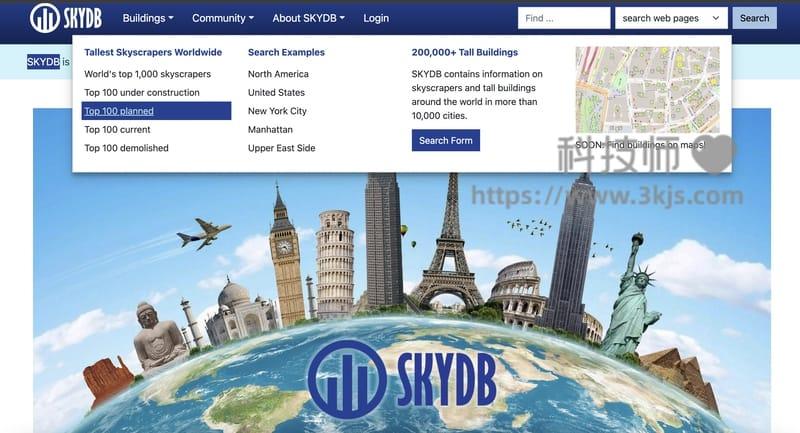Open the buildings map thumbnail
The width and height of the screenshot is (800, 433).
coord(647,90)
